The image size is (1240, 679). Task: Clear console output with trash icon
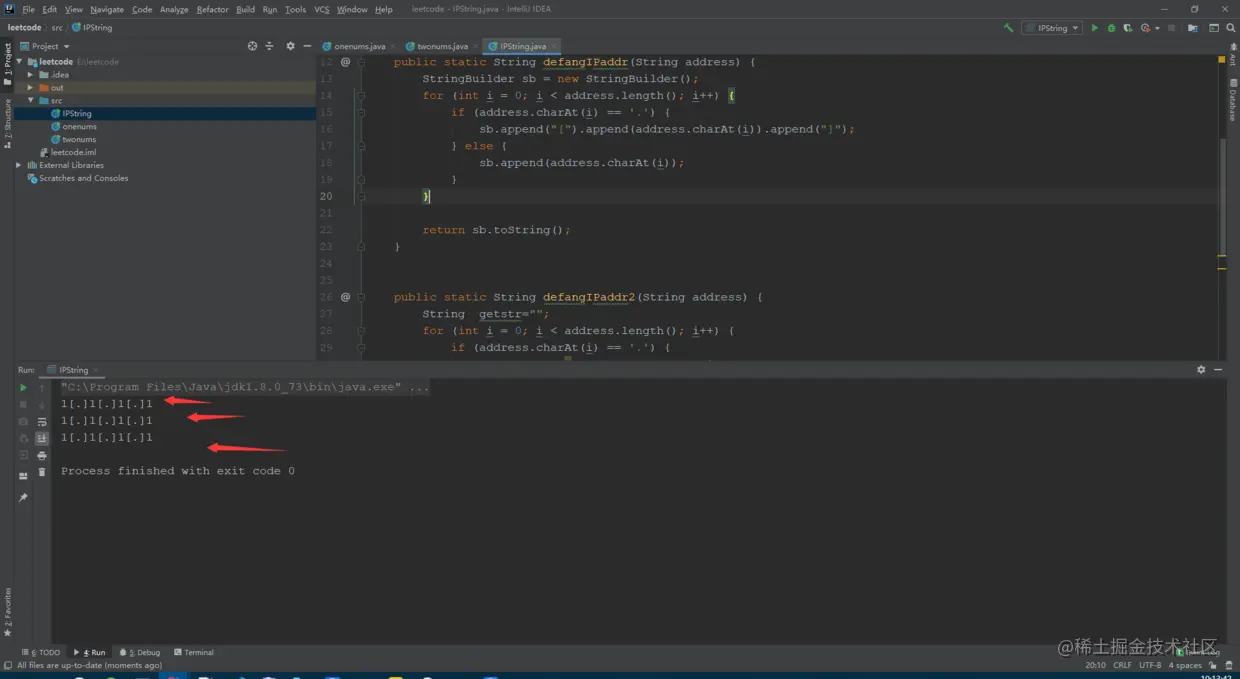click(x=42, y=472)
